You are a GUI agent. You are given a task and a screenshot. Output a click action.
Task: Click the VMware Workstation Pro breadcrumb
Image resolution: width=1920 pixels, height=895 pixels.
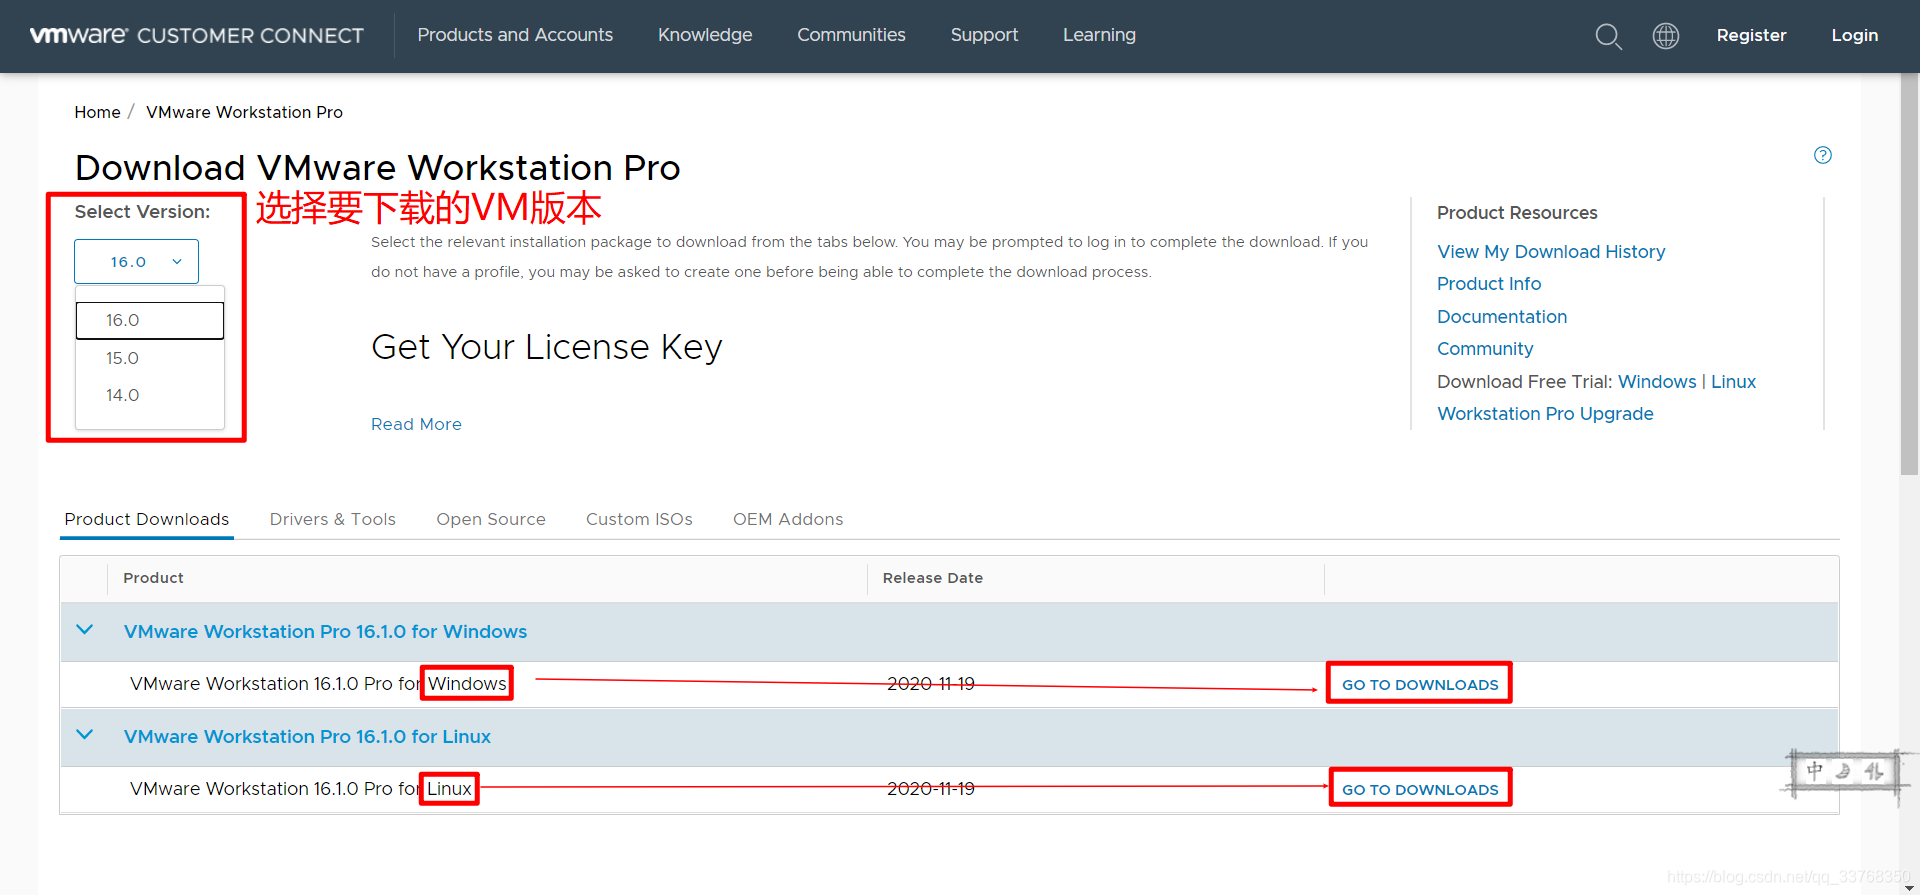point(244,112)
